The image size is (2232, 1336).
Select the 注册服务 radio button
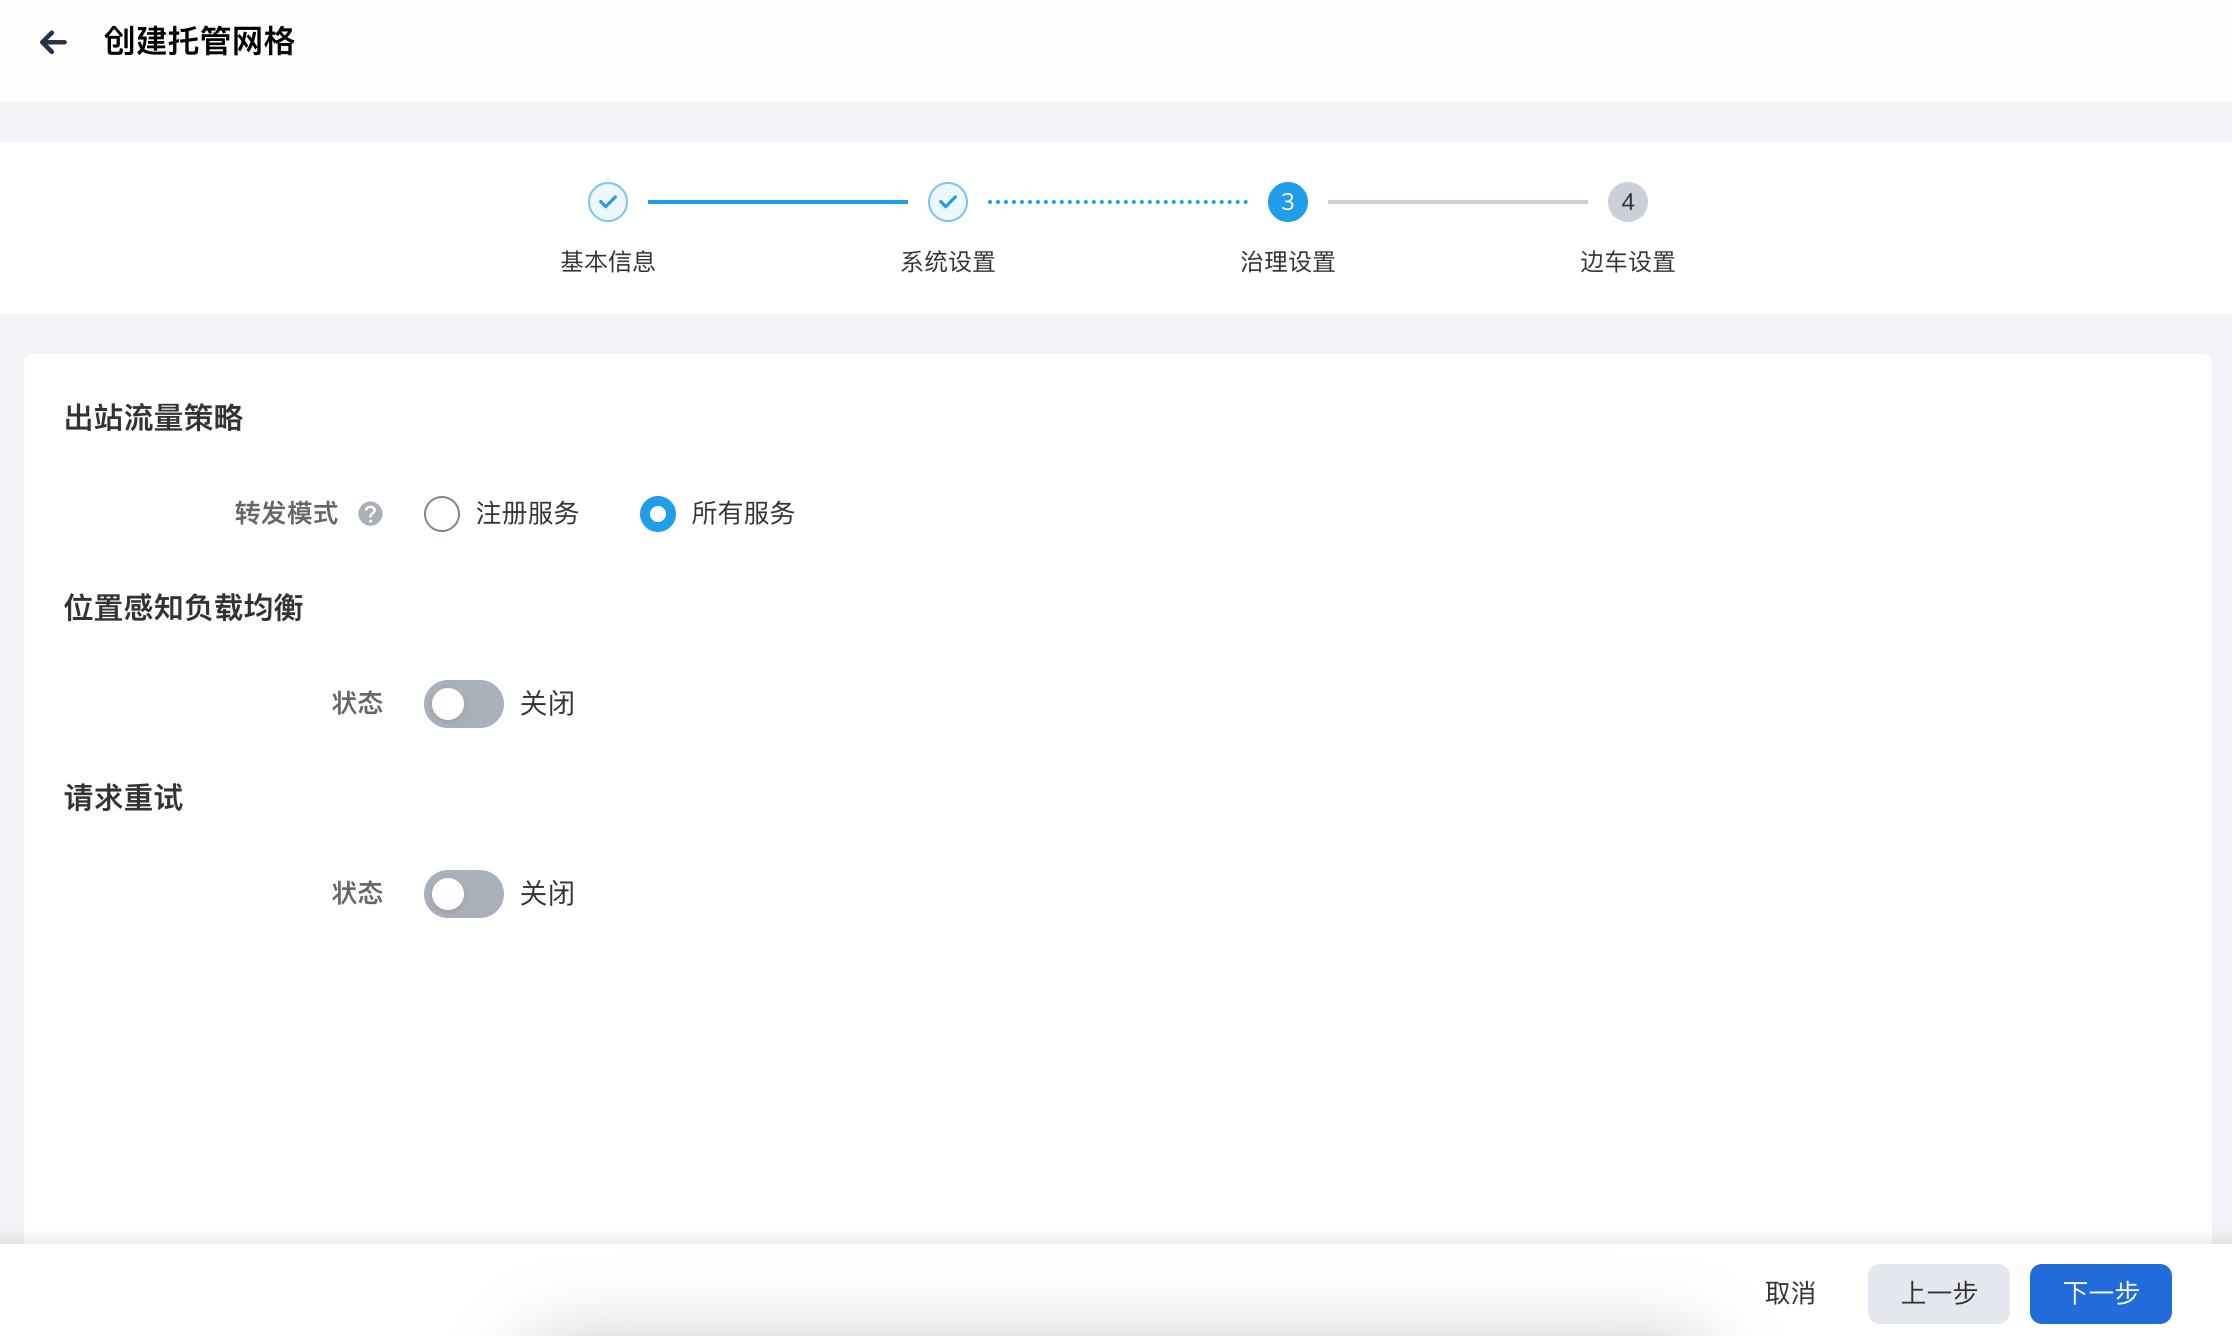click(442, 514)
